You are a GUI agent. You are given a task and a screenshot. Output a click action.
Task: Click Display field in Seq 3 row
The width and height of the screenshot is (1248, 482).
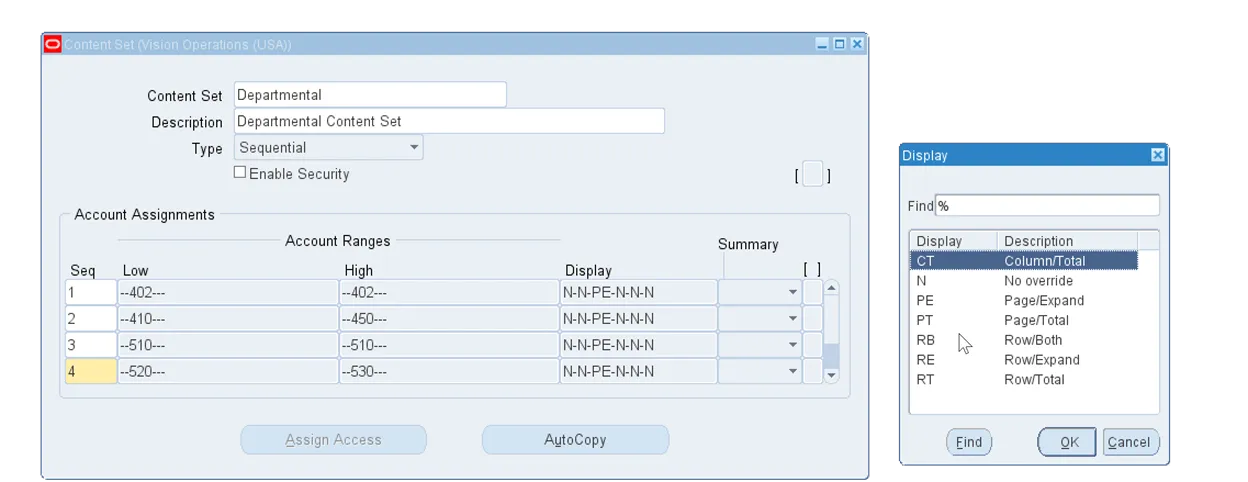point(639,344)
